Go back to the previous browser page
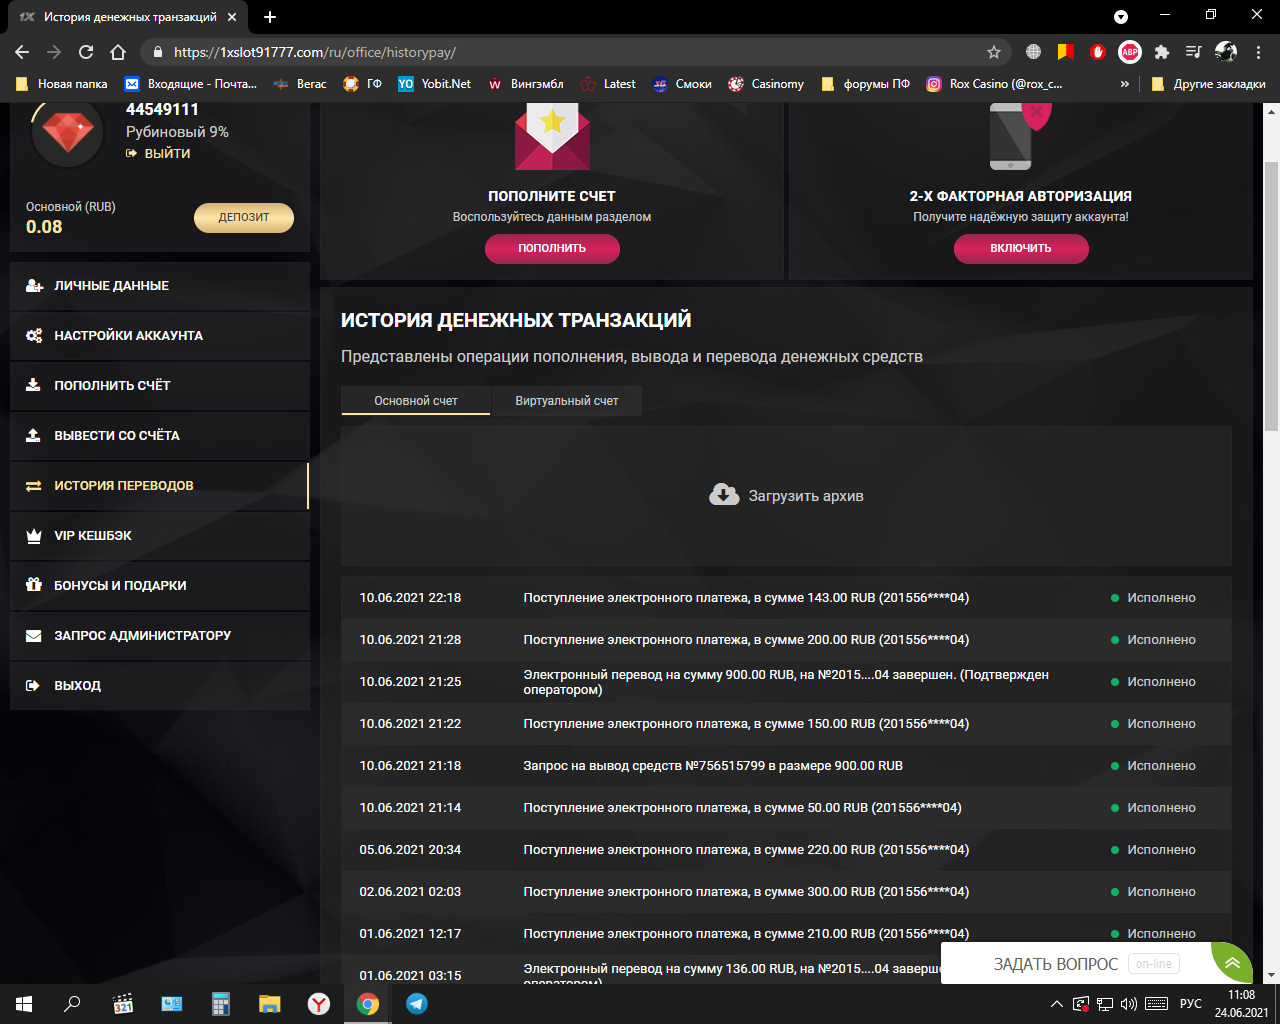 (x=22, y=52)
